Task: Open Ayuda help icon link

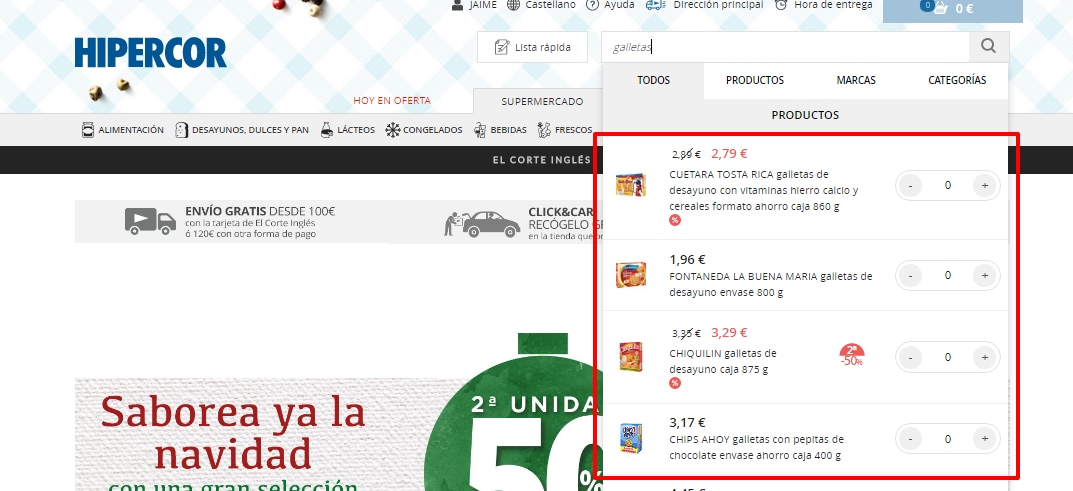Action: 592,5
